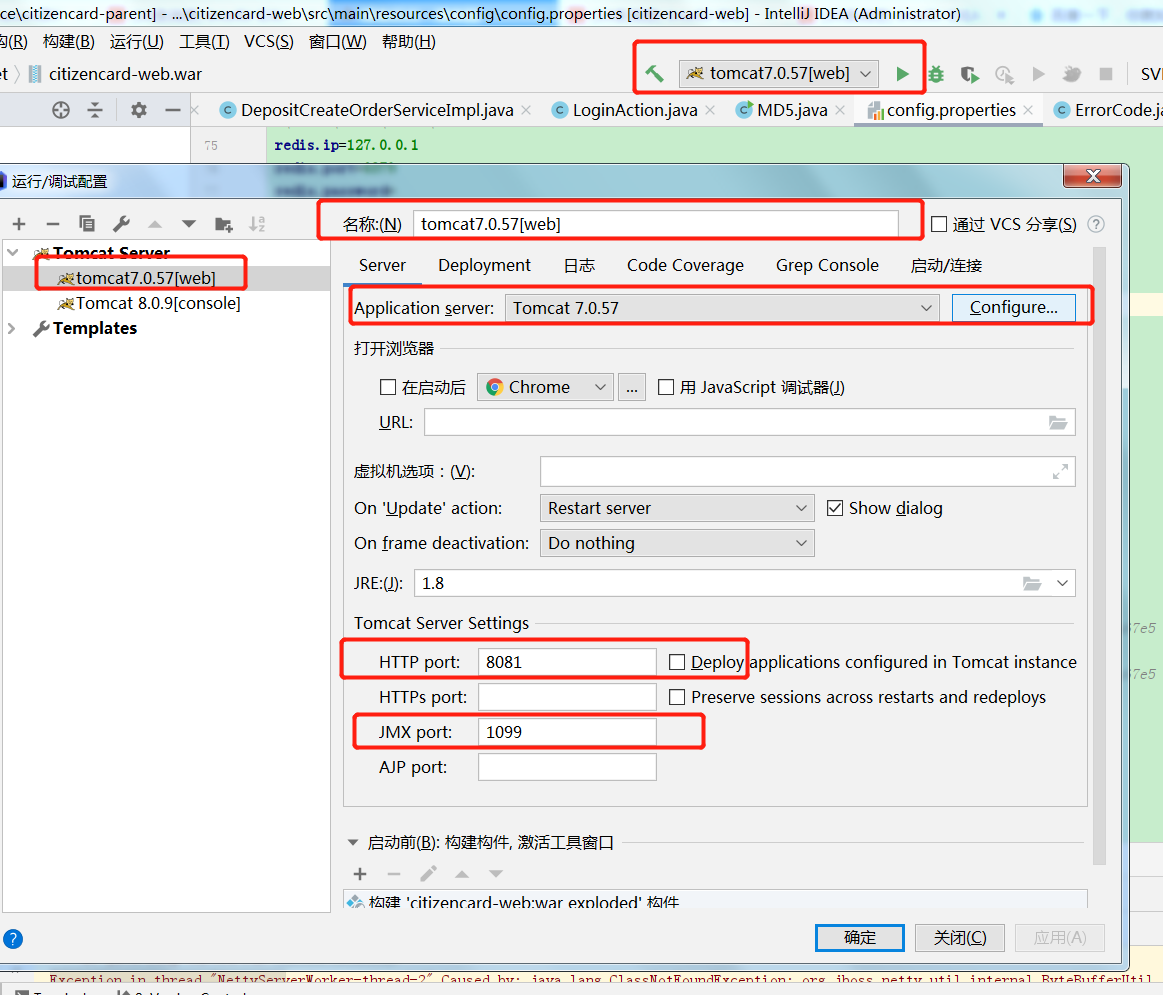The width and height of the screenshot is (1163, 995).
Task: Check Deploy applications configured in Tomcat instance
Action: (676, 662)
